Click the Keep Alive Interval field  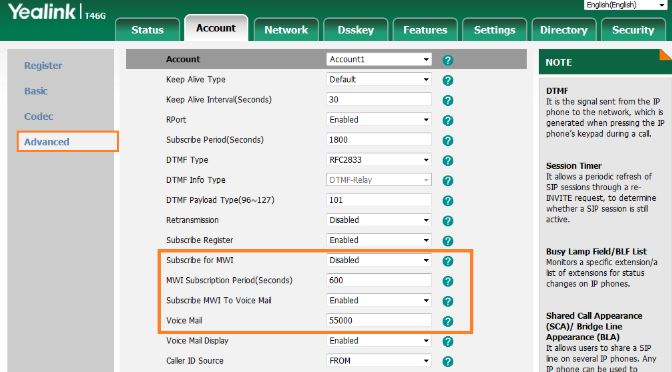379,99
